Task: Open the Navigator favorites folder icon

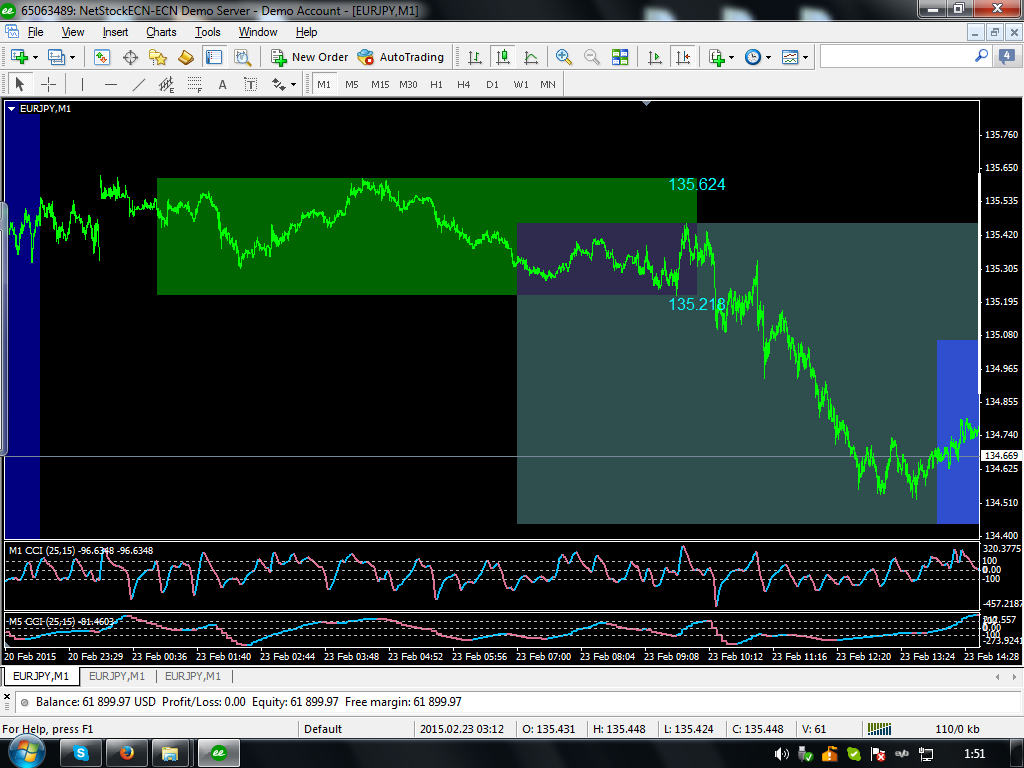Action: 158,57
